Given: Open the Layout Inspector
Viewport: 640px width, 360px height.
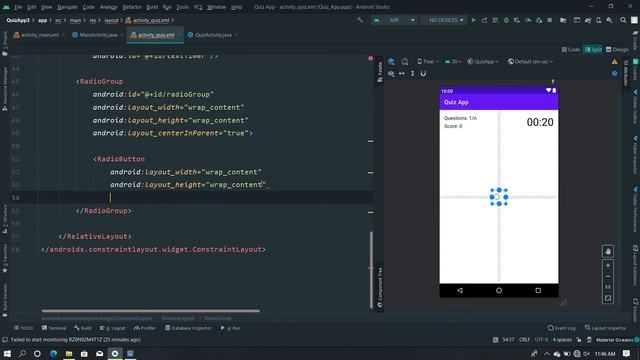Looking at the screenshot, I should click(606, 328).
